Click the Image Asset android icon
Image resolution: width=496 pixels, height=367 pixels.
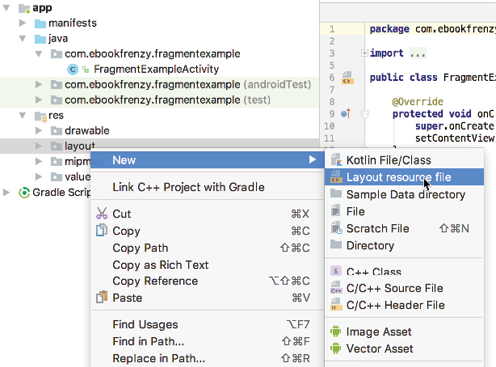click(336, 331)
